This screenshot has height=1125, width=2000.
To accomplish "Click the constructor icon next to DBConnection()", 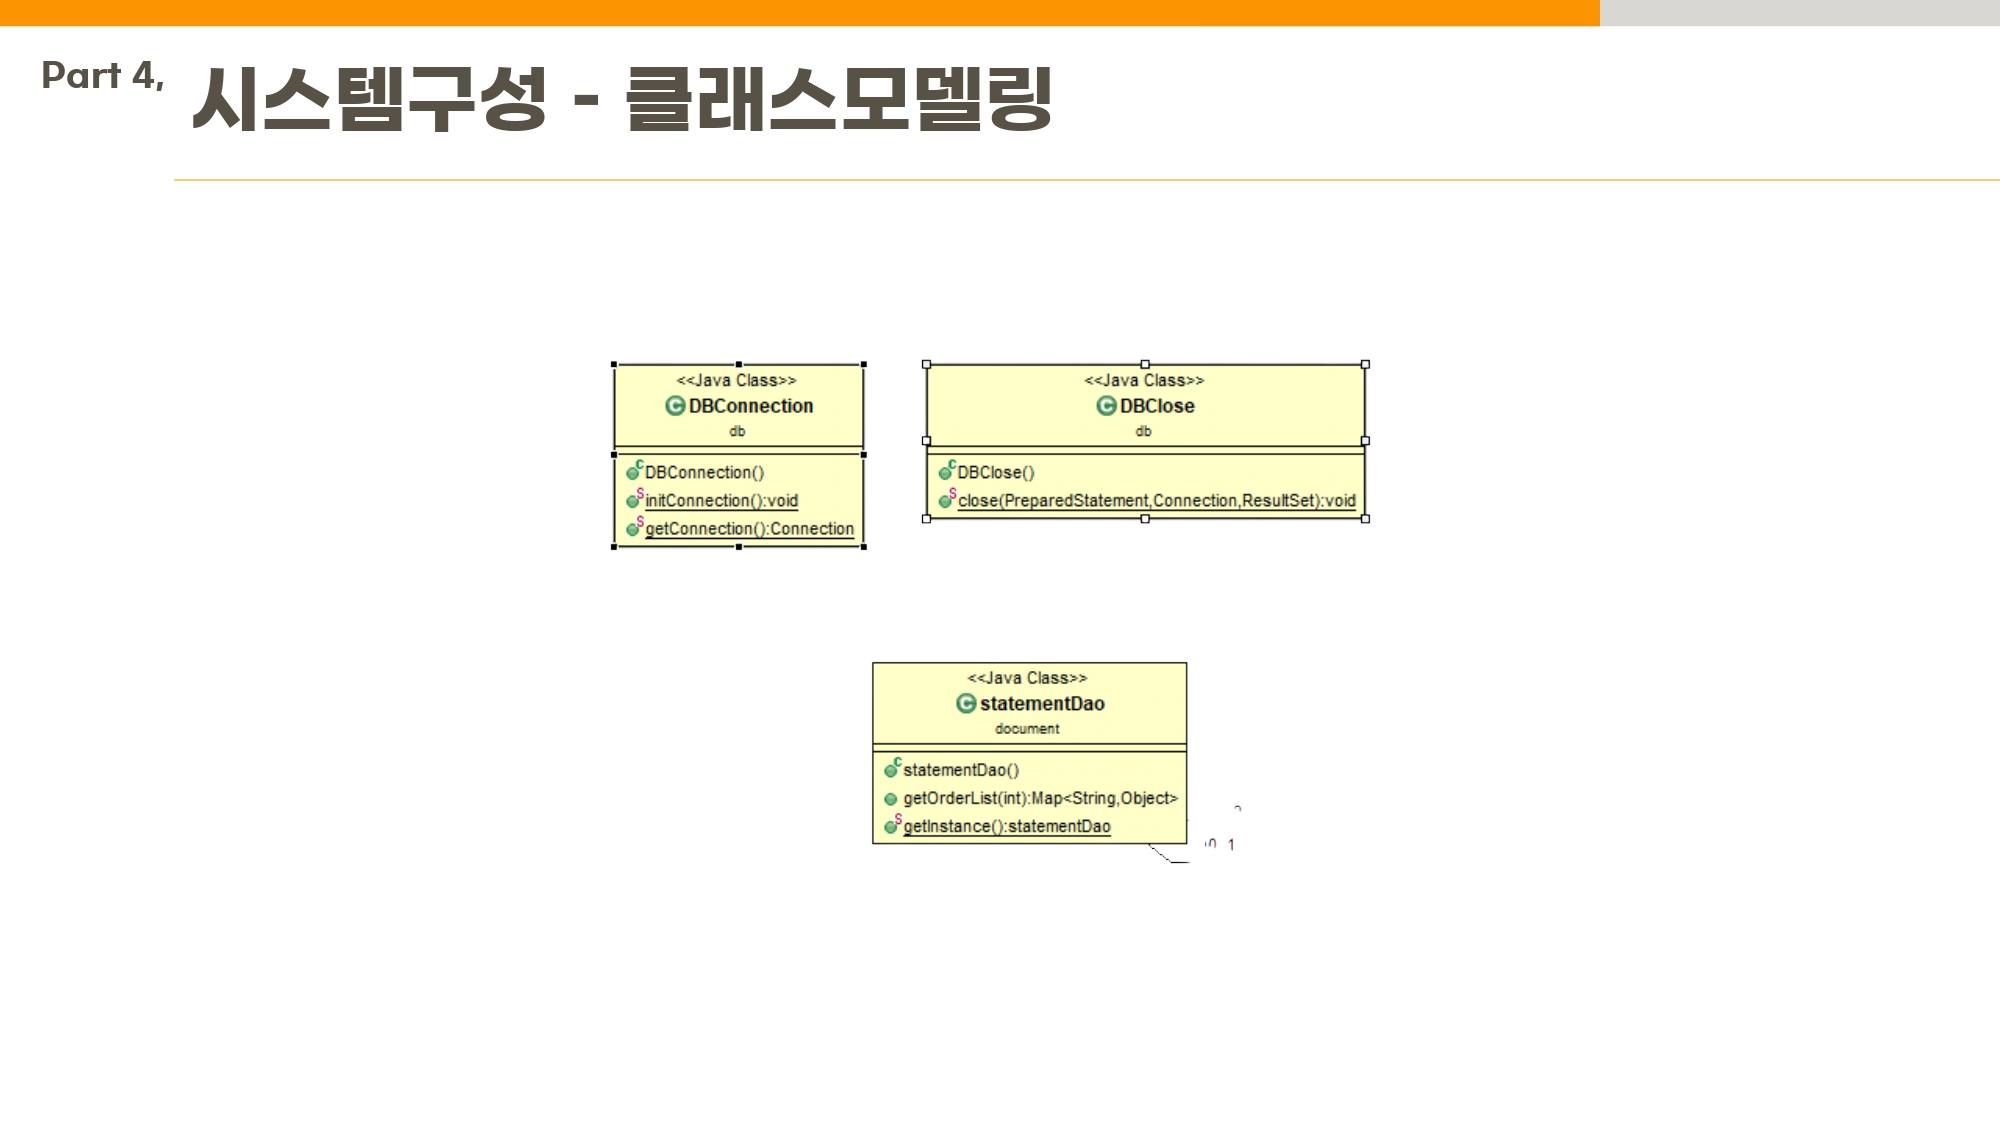I will tap(634, 472).
